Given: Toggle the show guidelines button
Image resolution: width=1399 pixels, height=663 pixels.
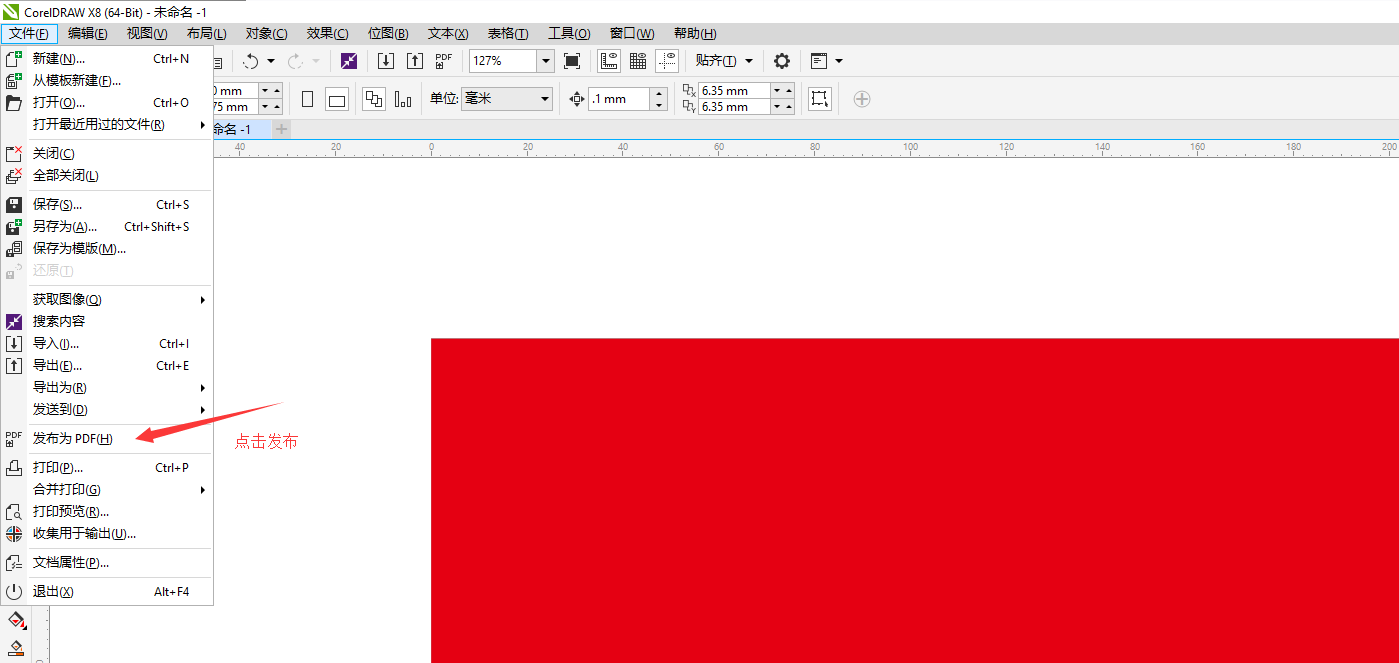Looking at the screenshot, I should (x=667, y=61).
